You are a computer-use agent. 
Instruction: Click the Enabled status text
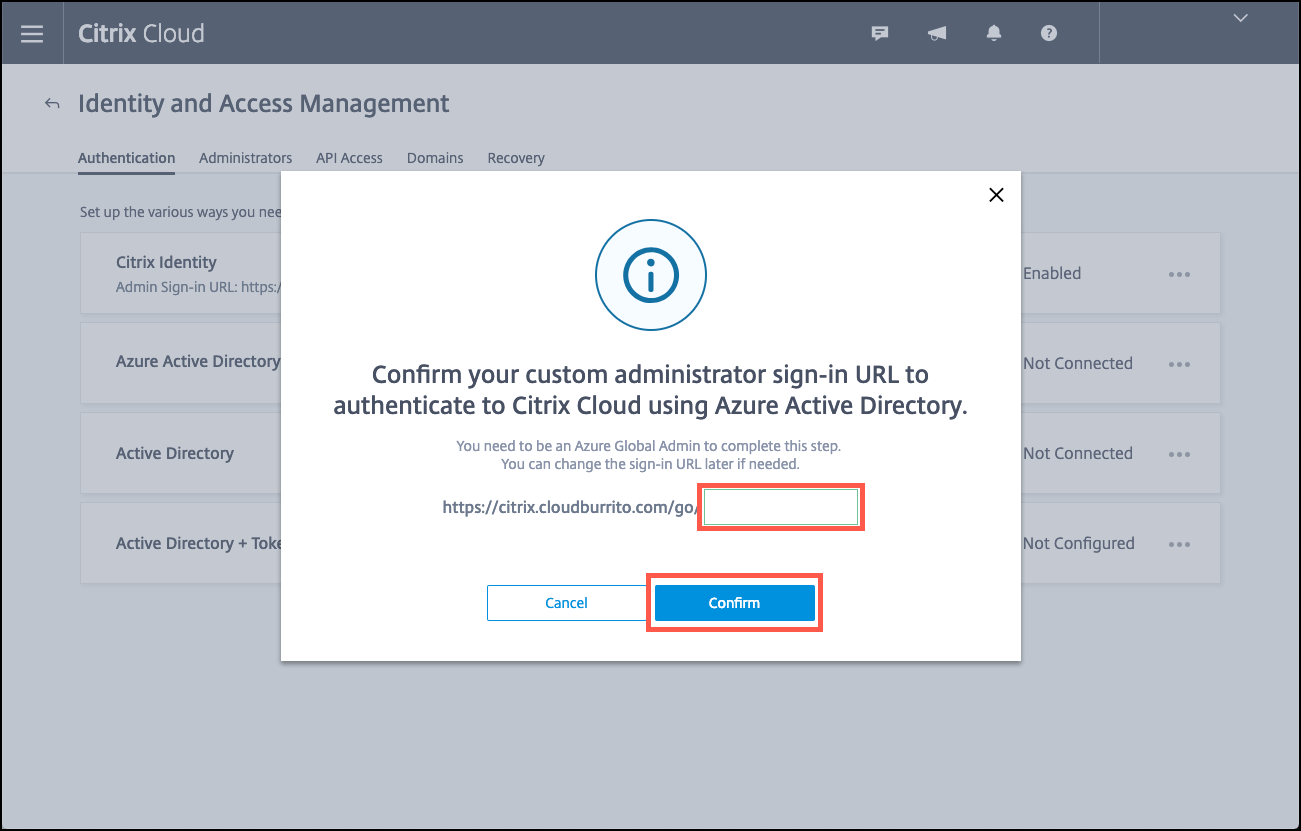tap(1052, 273)
